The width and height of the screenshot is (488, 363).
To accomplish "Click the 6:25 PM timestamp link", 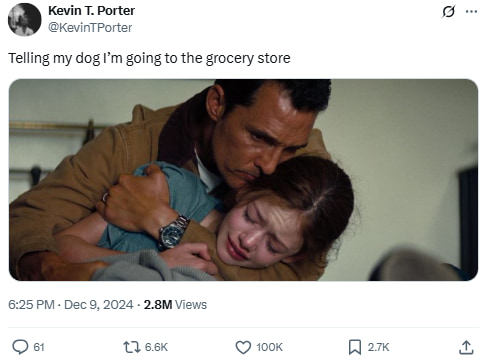I will [31, 305].
